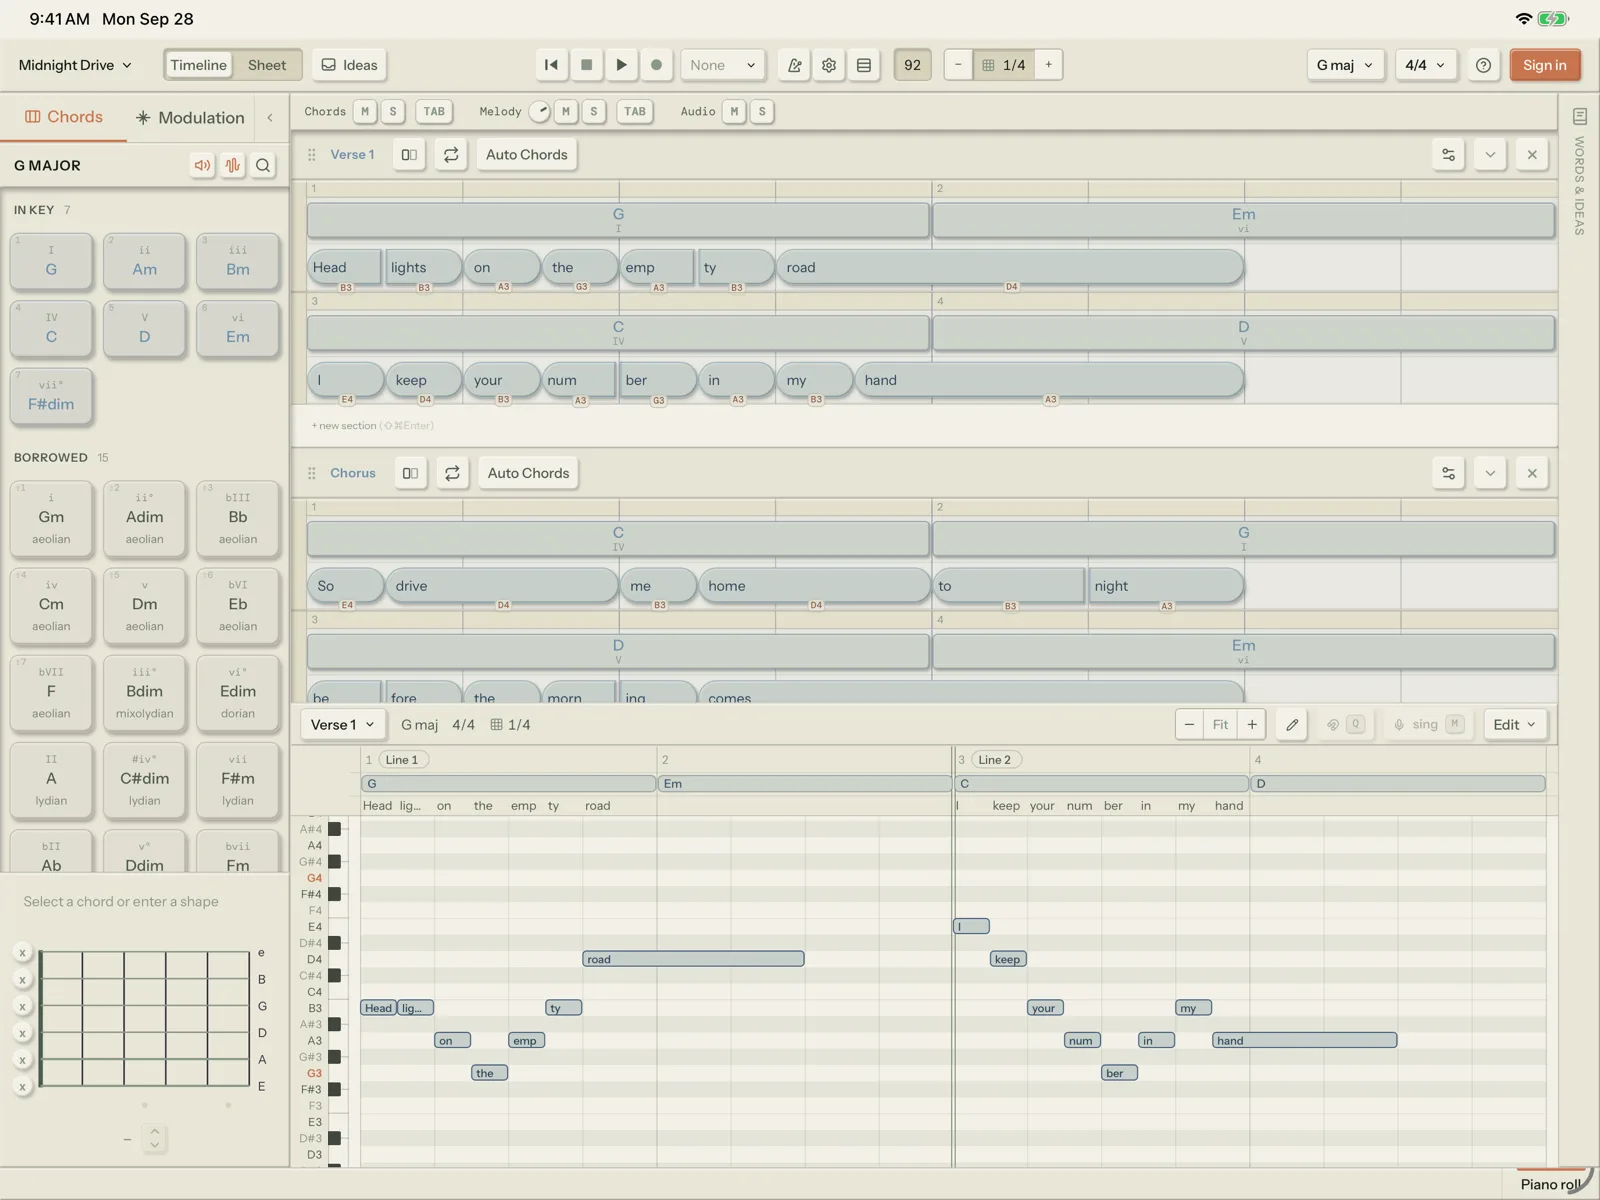Image resolution: width=1600 pixels, height=1200 pixels.
Task: Switch to Timeline view
Action: click(x=199, y=65)
